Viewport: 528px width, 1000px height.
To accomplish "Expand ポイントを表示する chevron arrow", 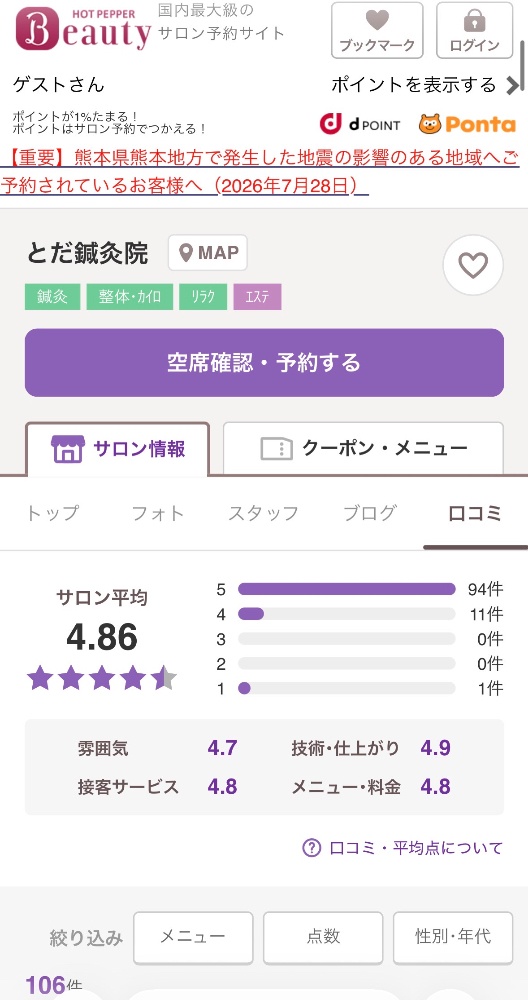I will 513,85.
